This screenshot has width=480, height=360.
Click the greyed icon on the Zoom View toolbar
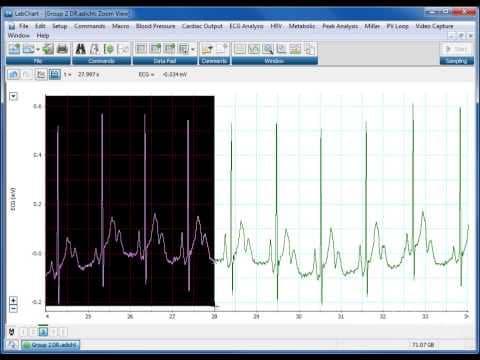pos(26,74)
